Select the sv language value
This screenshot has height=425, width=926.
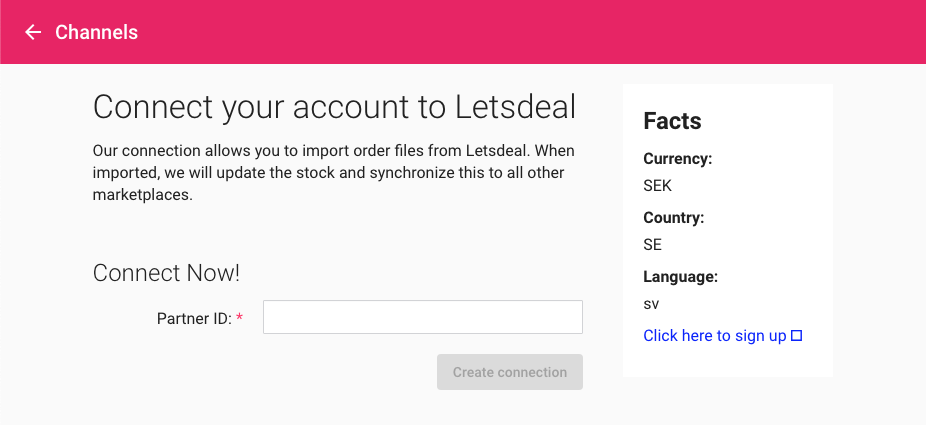coord(651,305)
